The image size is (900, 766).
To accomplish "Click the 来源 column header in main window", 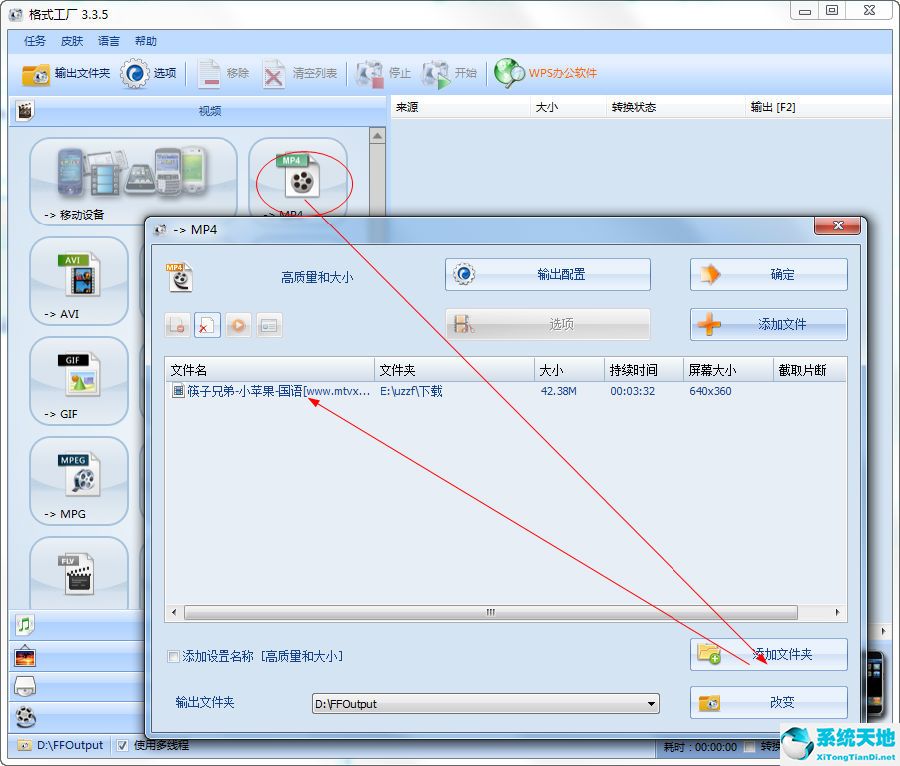I will click(x=460, y=107).
